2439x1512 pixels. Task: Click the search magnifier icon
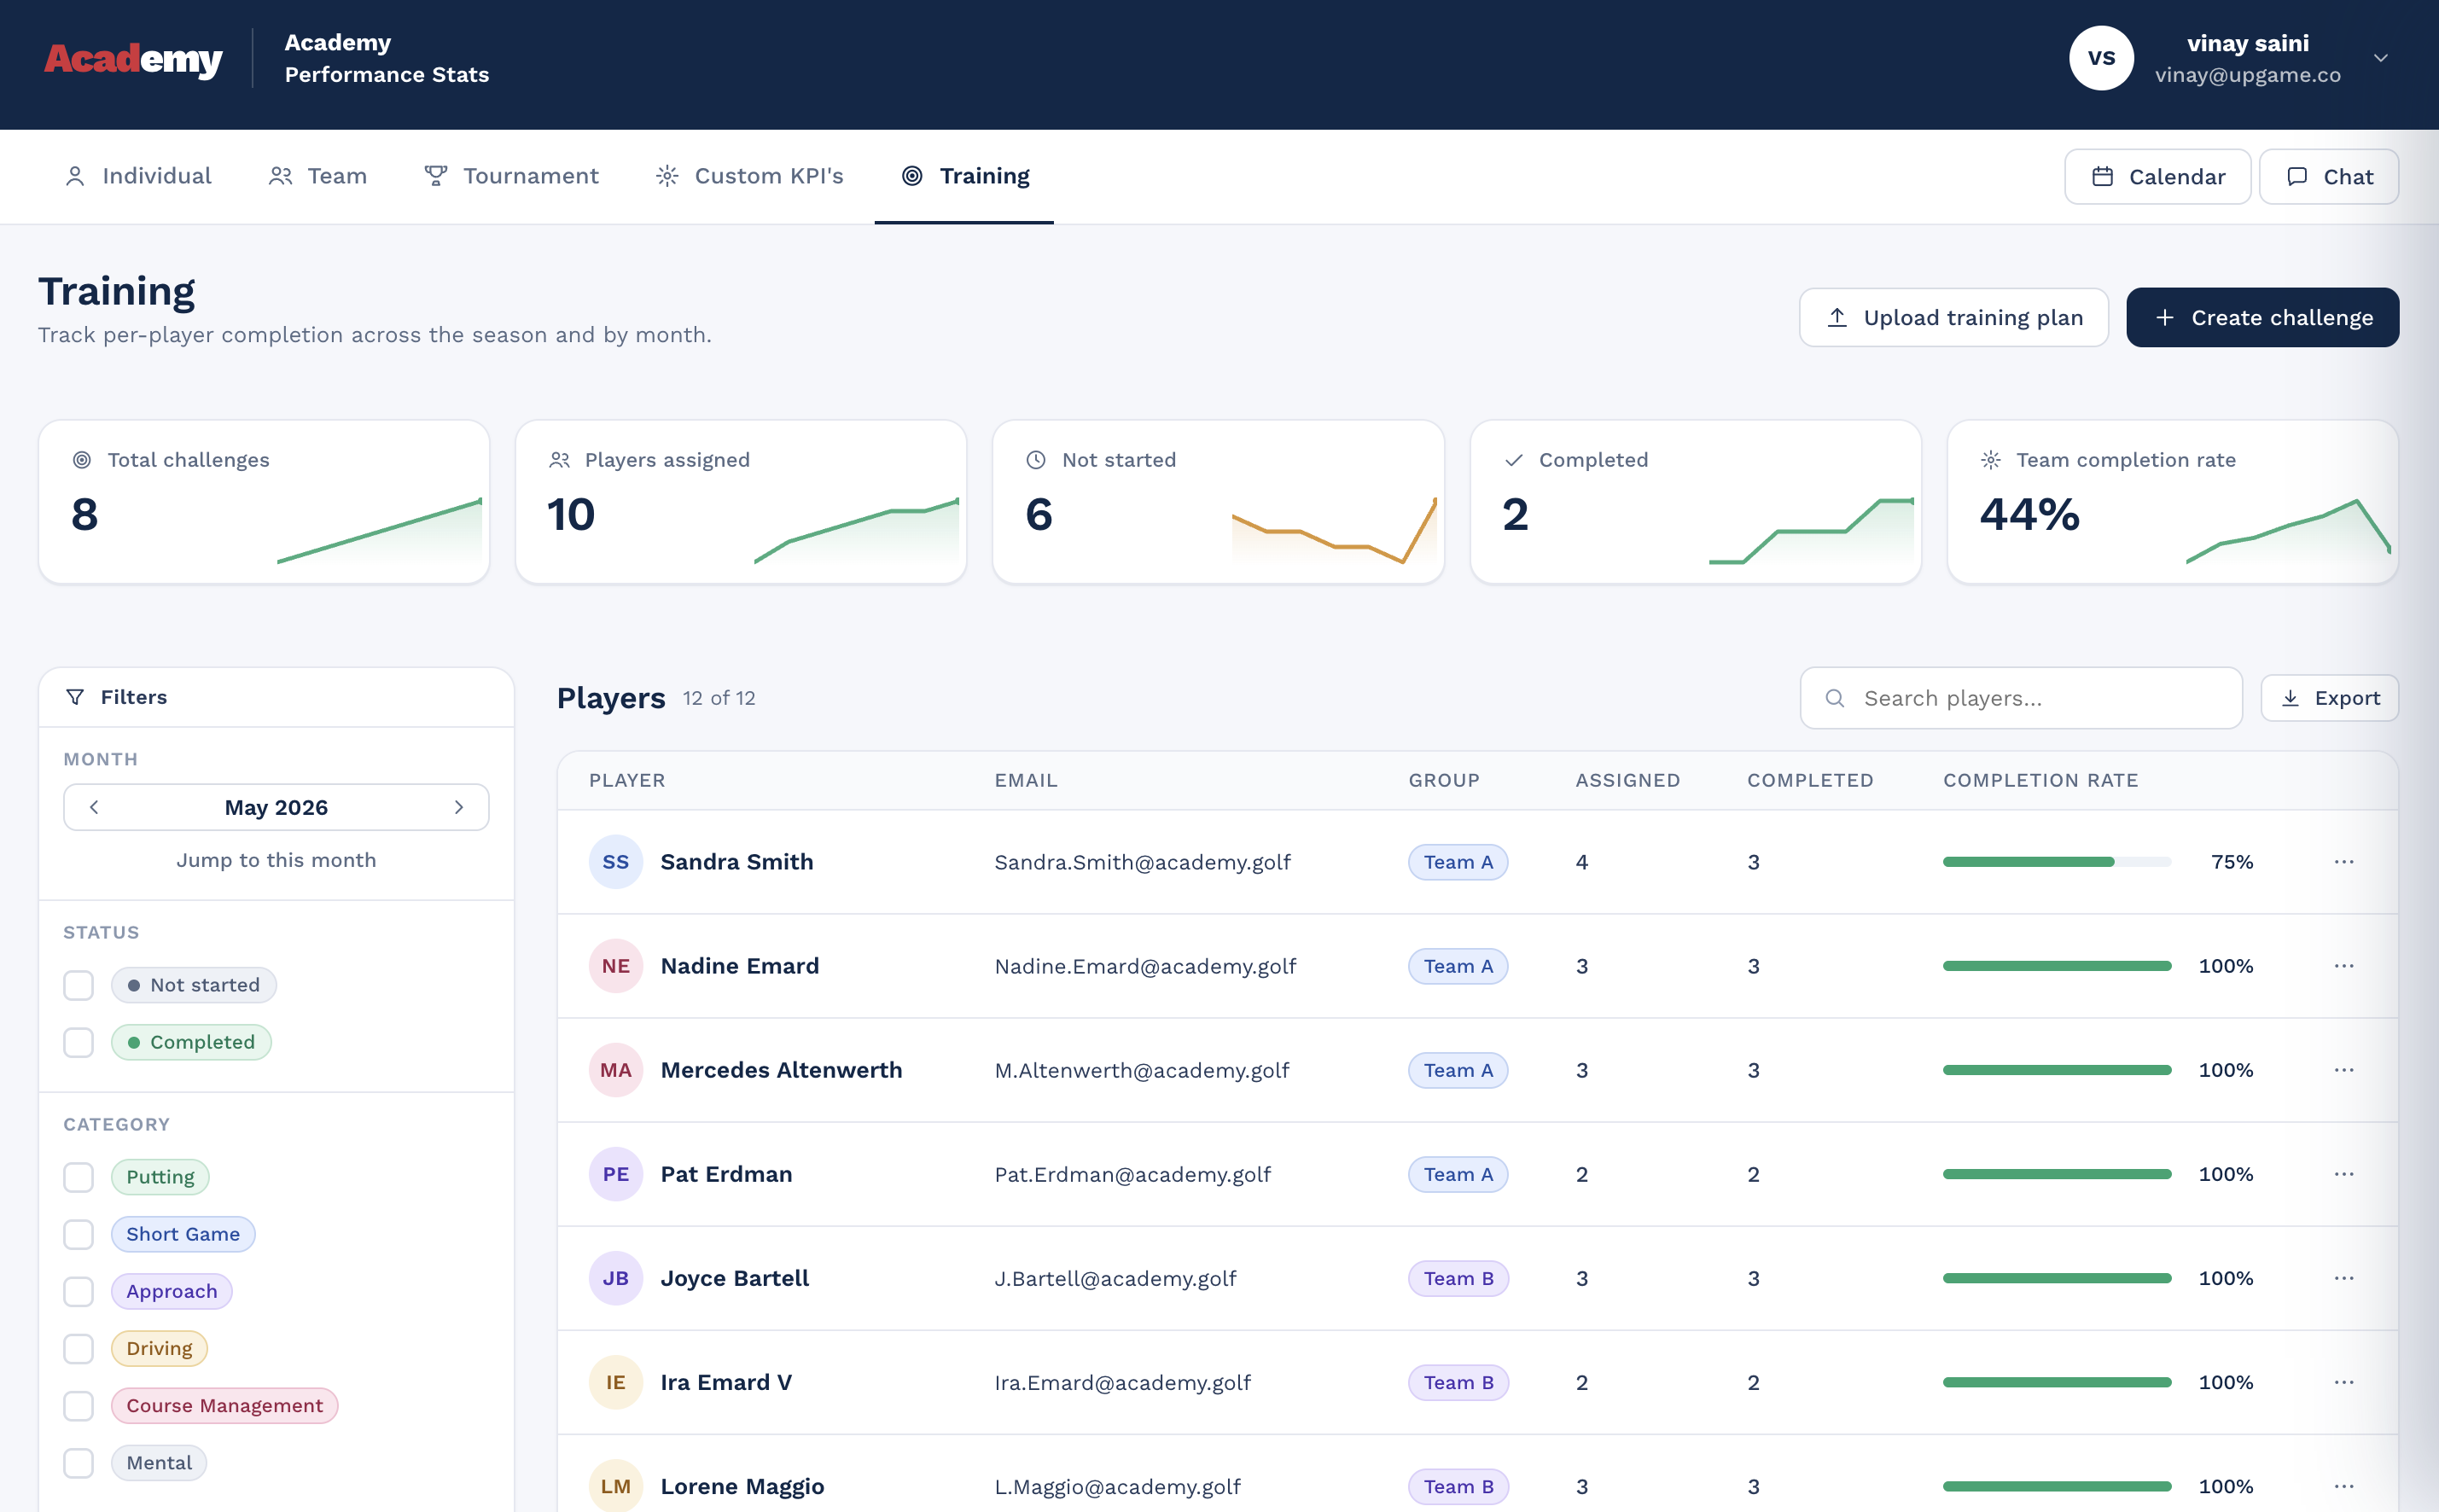pyautogui.click(x=1834, y=698)
